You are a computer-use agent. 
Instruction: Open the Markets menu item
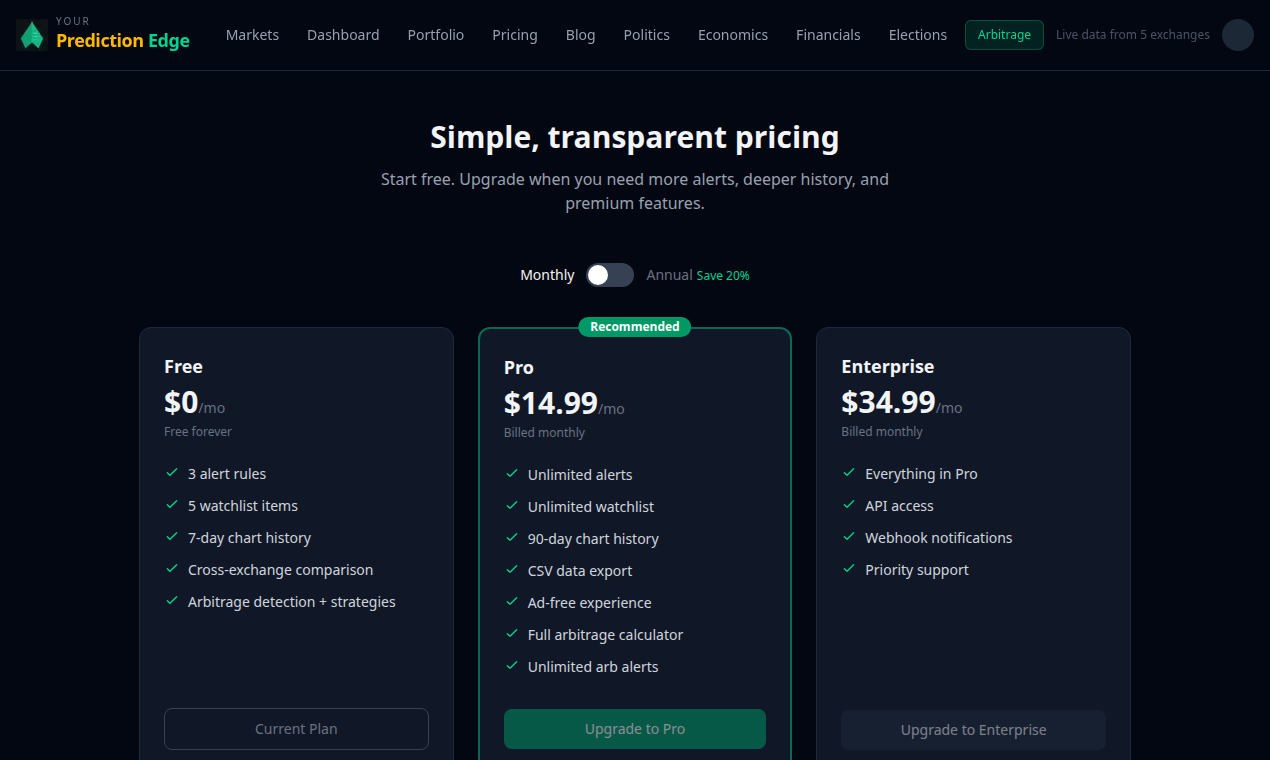pyautogui.click(x=252, y=34)
